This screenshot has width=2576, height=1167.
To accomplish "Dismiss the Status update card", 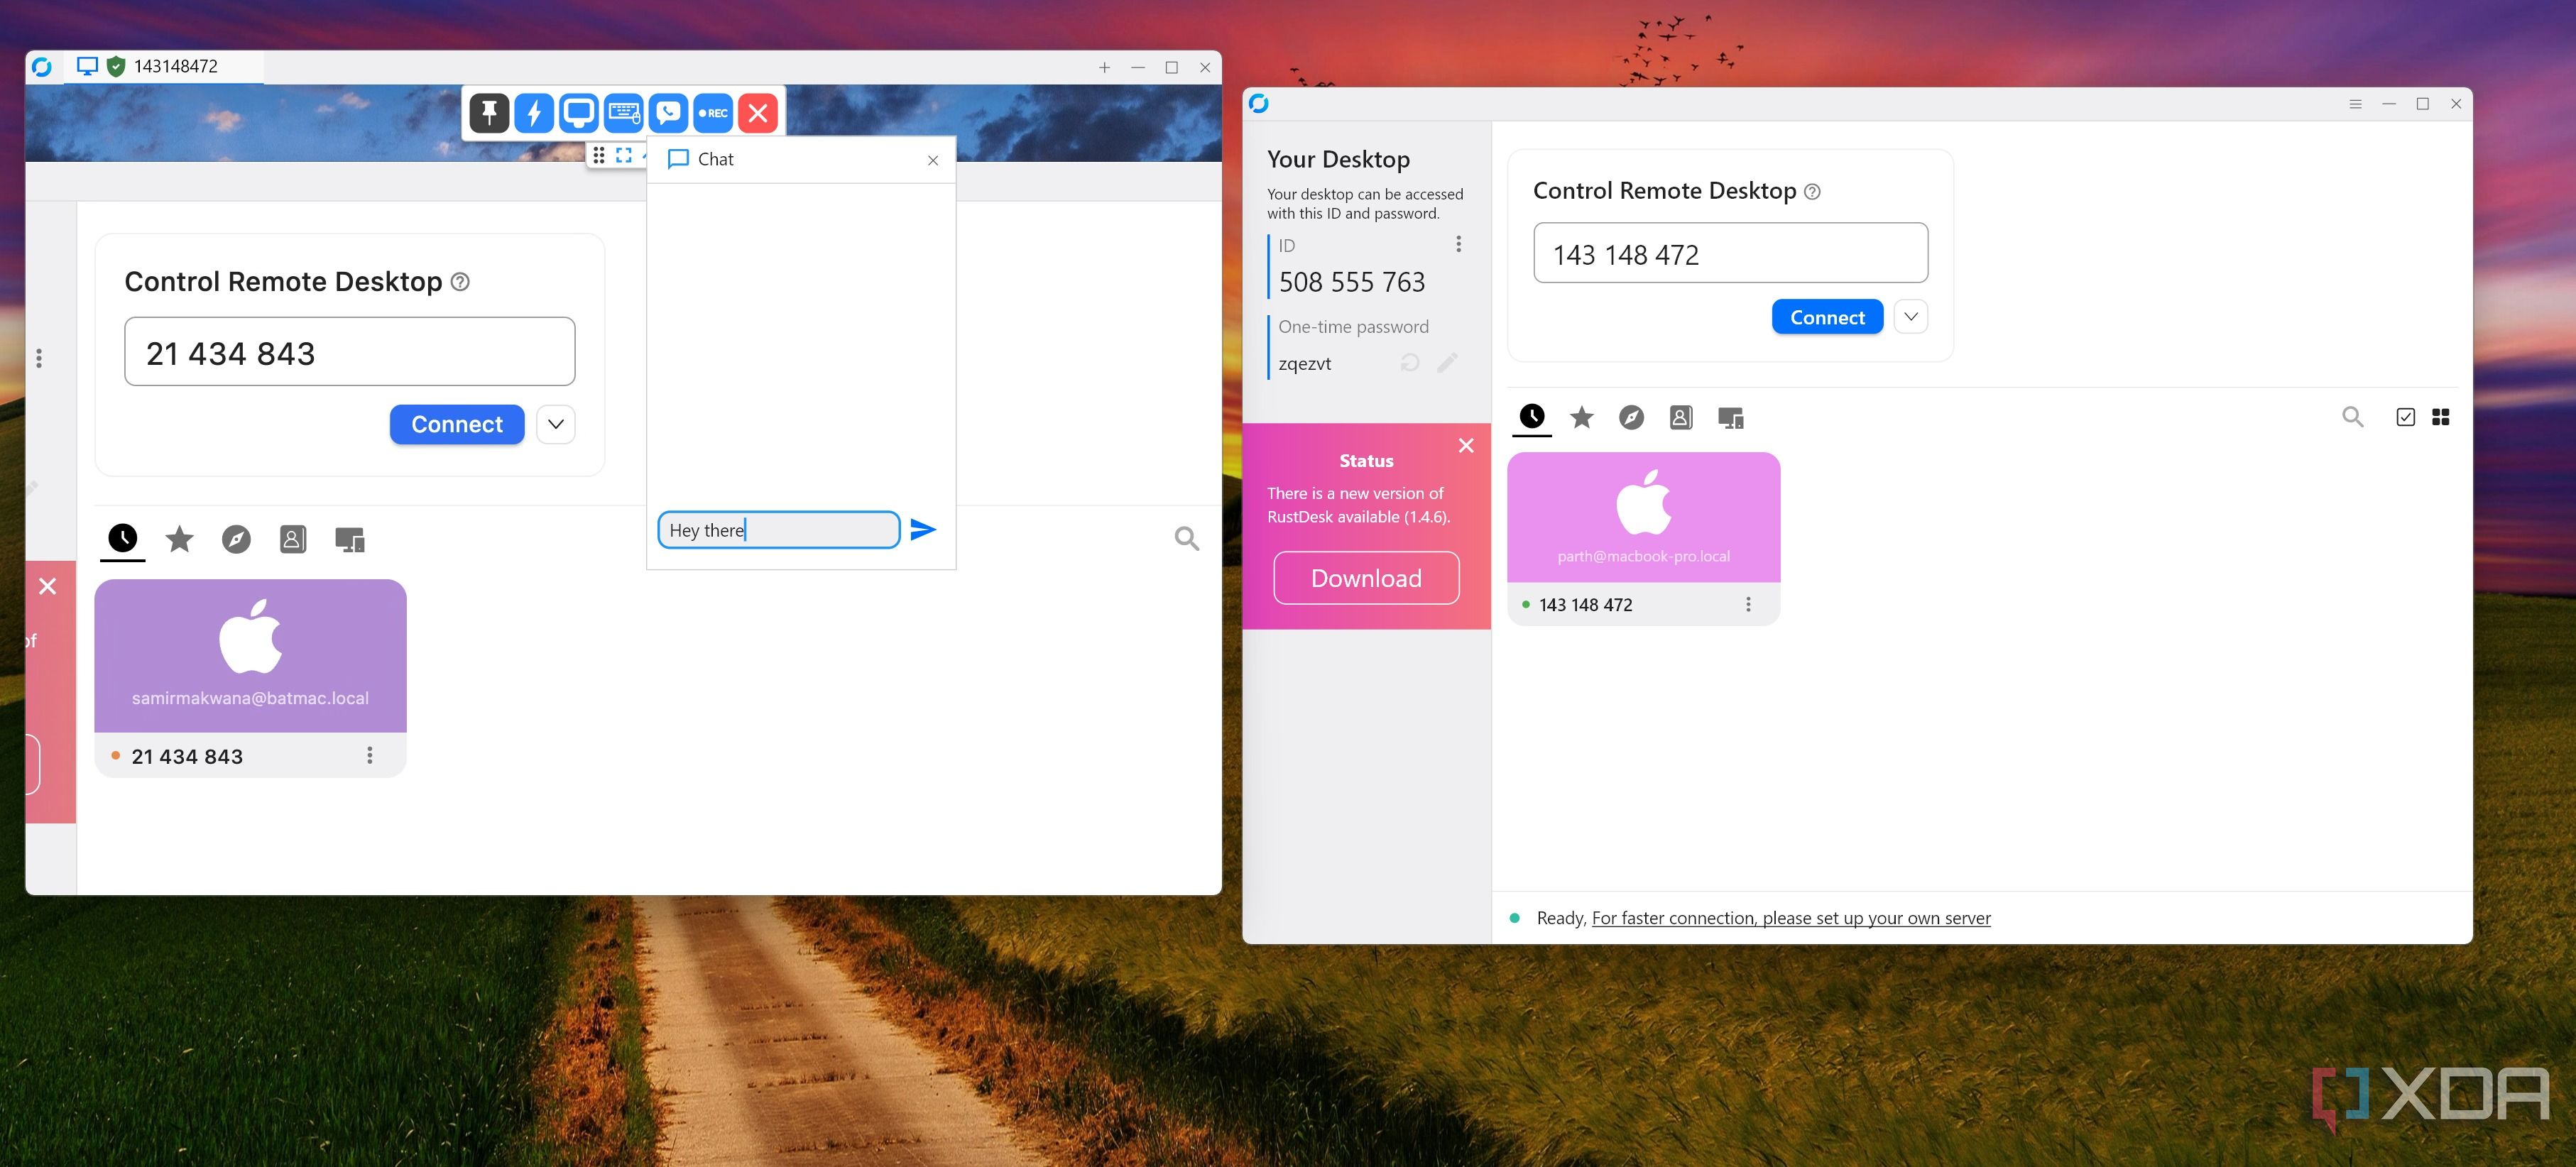I will (x=1466, y=446).
